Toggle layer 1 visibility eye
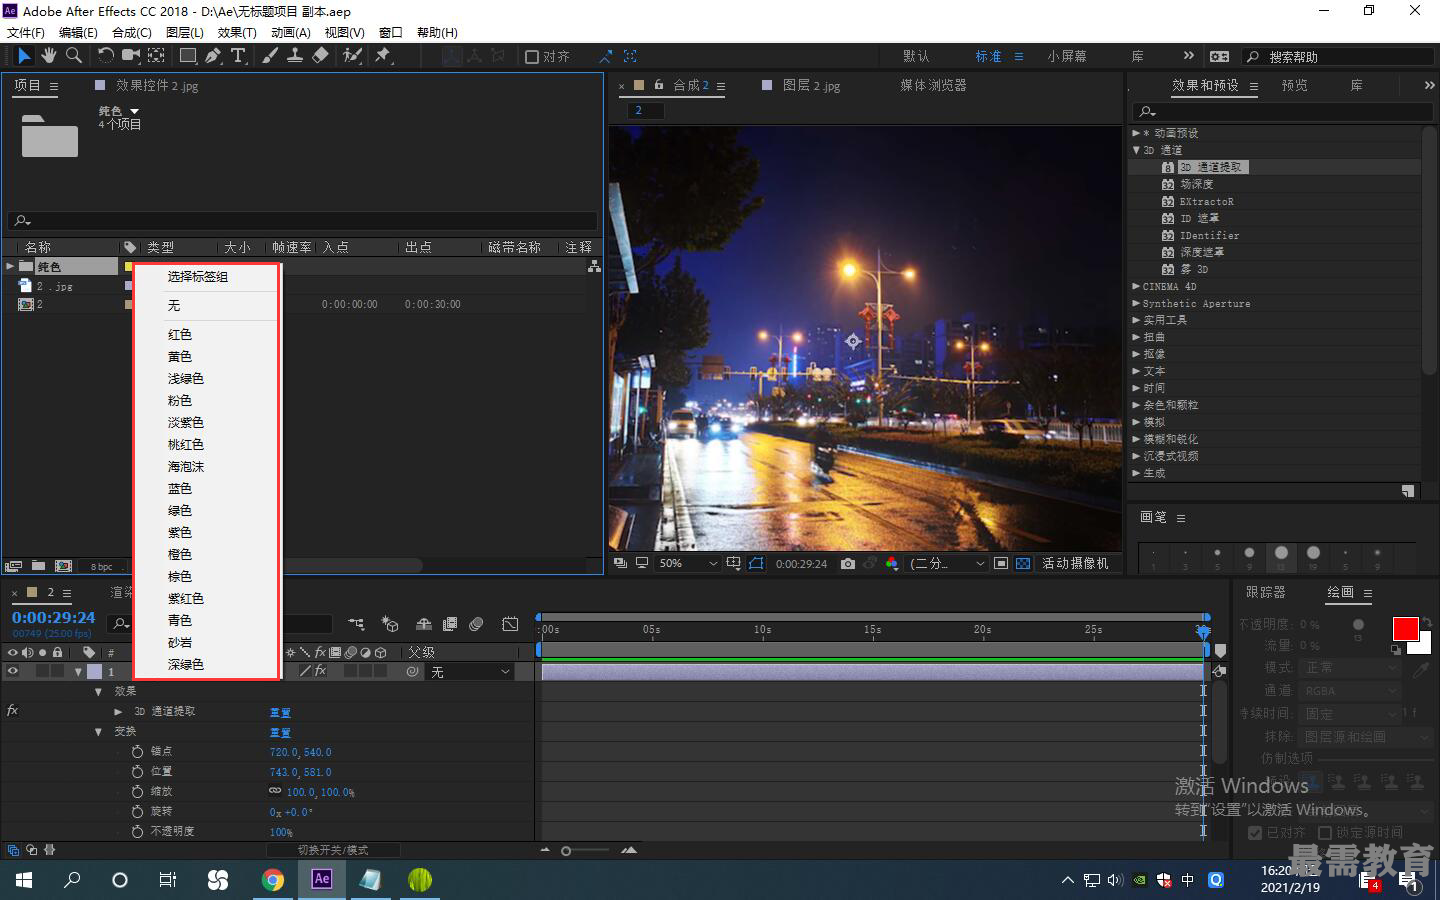Viewport: 1440px width, 900px height. (x=13, y=672)
